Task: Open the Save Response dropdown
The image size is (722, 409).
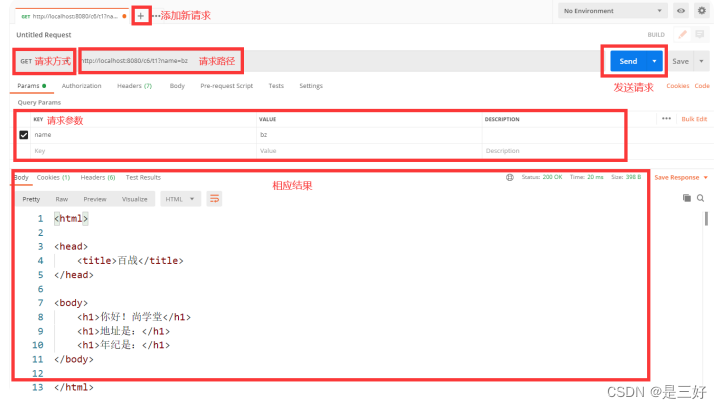Action: [681, 178]
